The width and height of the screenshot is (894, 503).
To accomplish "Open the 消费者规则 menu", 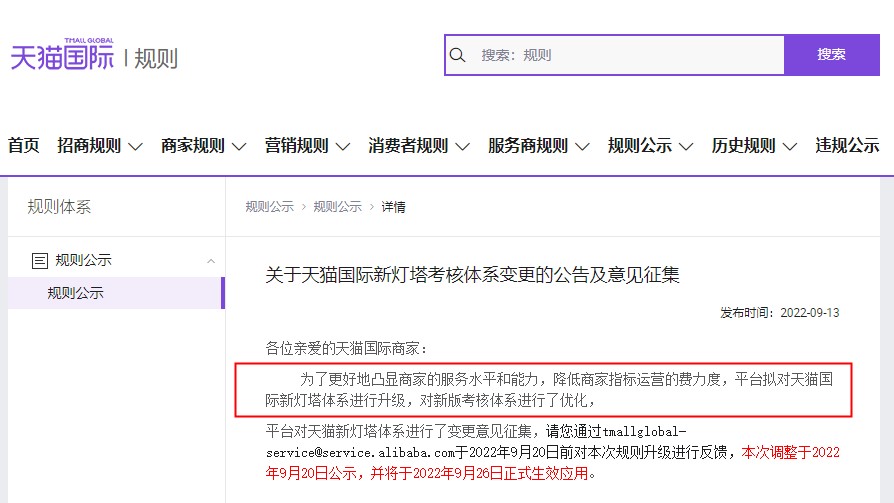I will click(x=408, y=145).
